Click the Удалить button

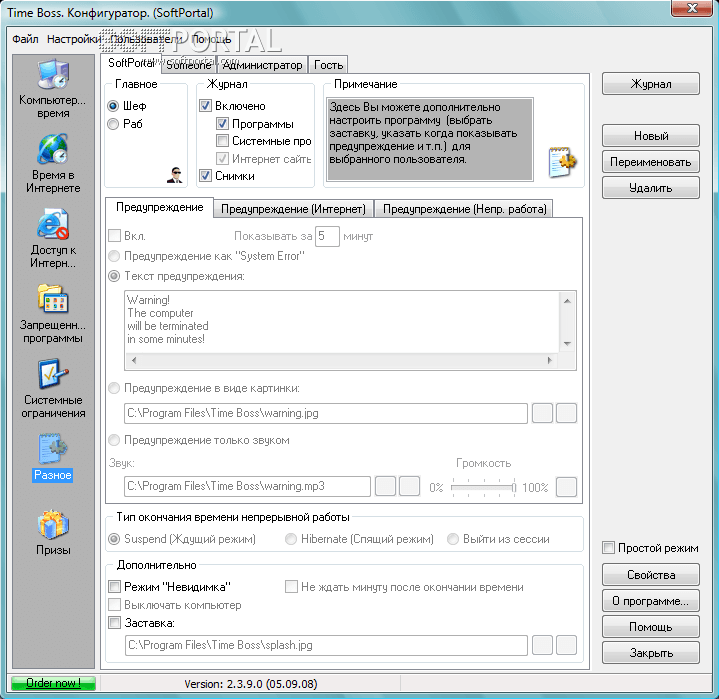[x=651, y=188]
